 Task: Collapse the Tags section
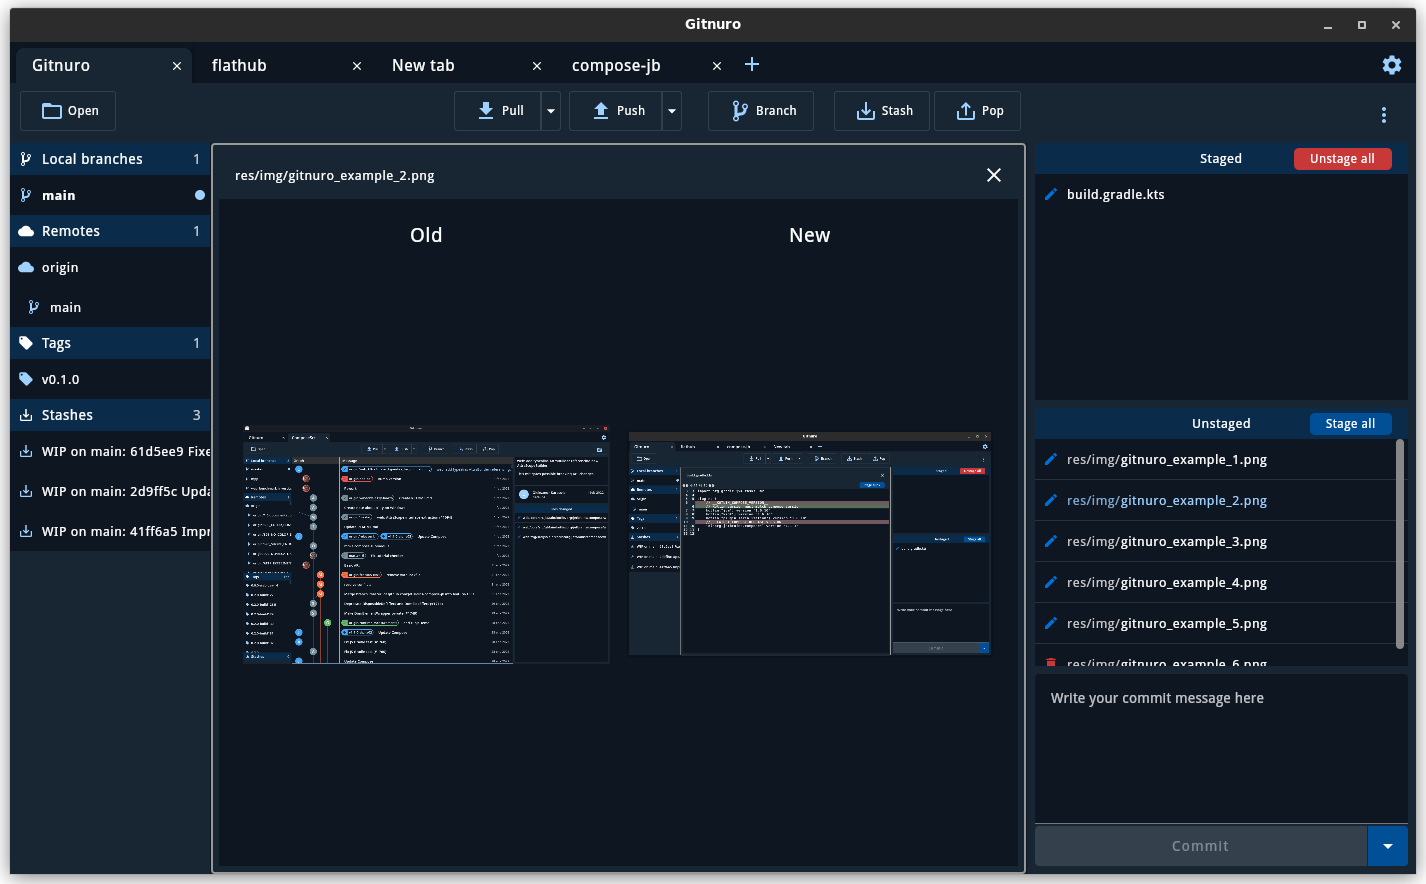[x=110, y=343]
